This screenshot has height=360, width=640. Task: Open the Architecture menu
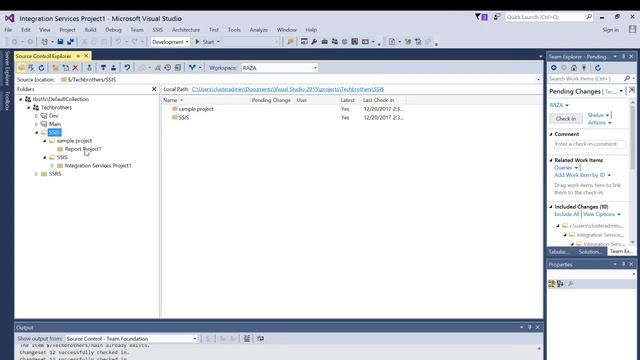coord(186,30)
